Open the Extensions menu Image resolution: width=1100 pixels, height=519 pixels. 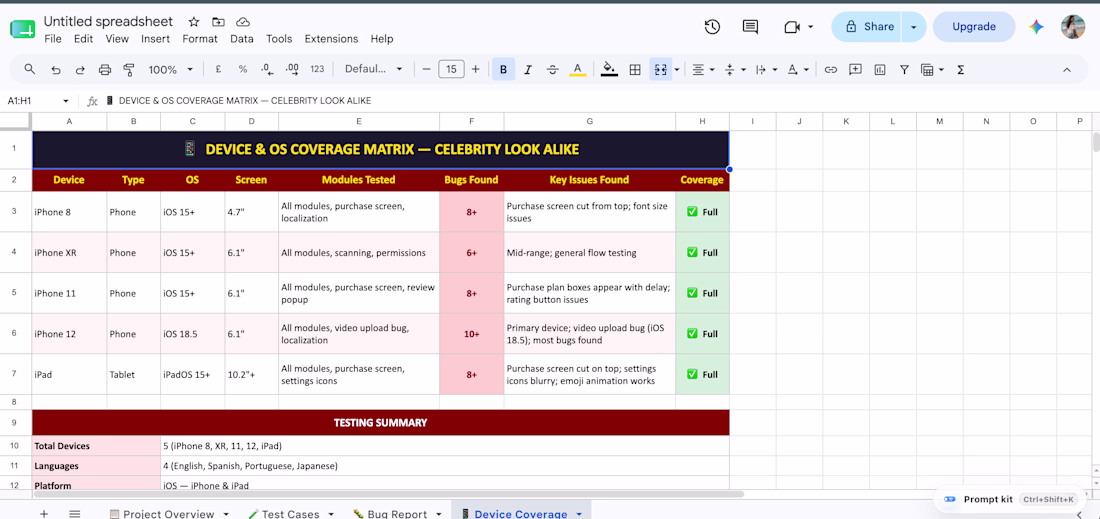pyautogui.click(x=331, y=39)
